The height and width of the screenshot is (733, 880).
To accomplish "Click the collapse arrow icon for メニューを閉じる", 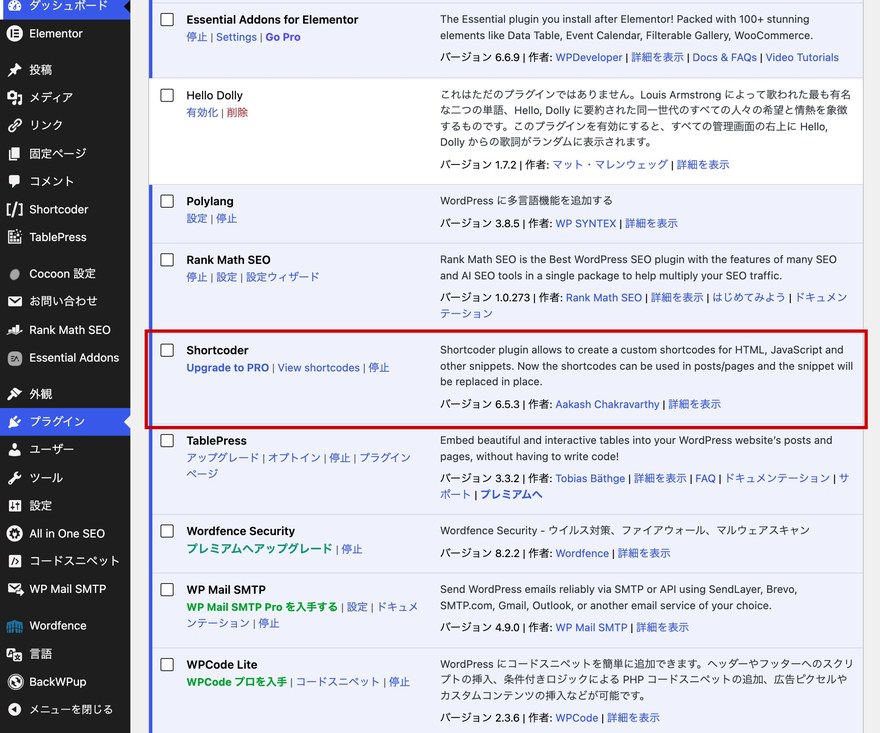I will (15, 709).
